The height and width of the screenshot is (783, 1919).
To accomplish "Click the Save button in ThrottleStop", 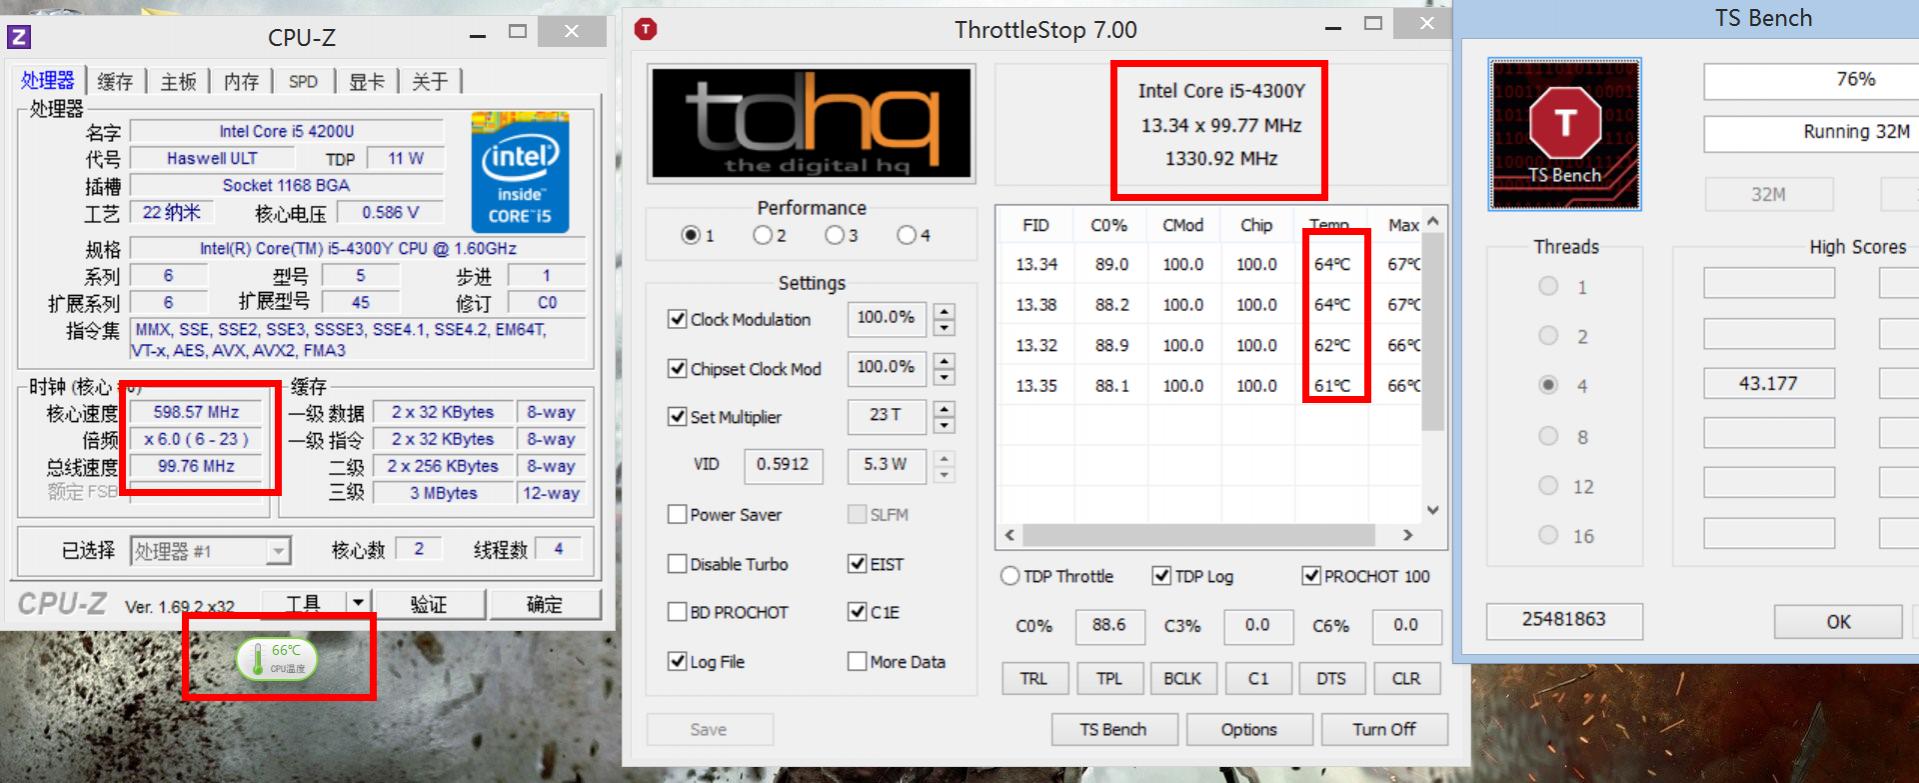I will (709, 730).
